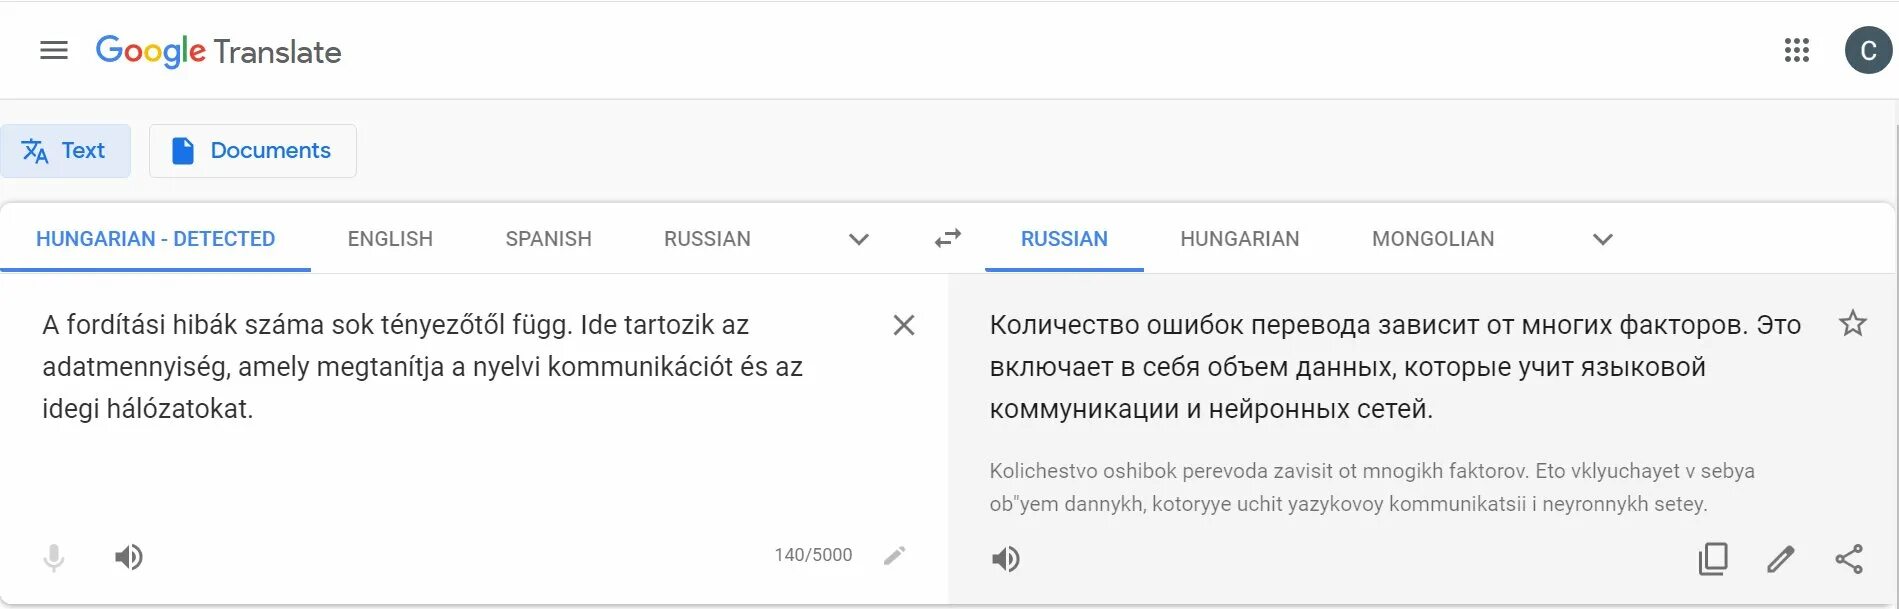Click the Russian translated text

click(1395, 367)
